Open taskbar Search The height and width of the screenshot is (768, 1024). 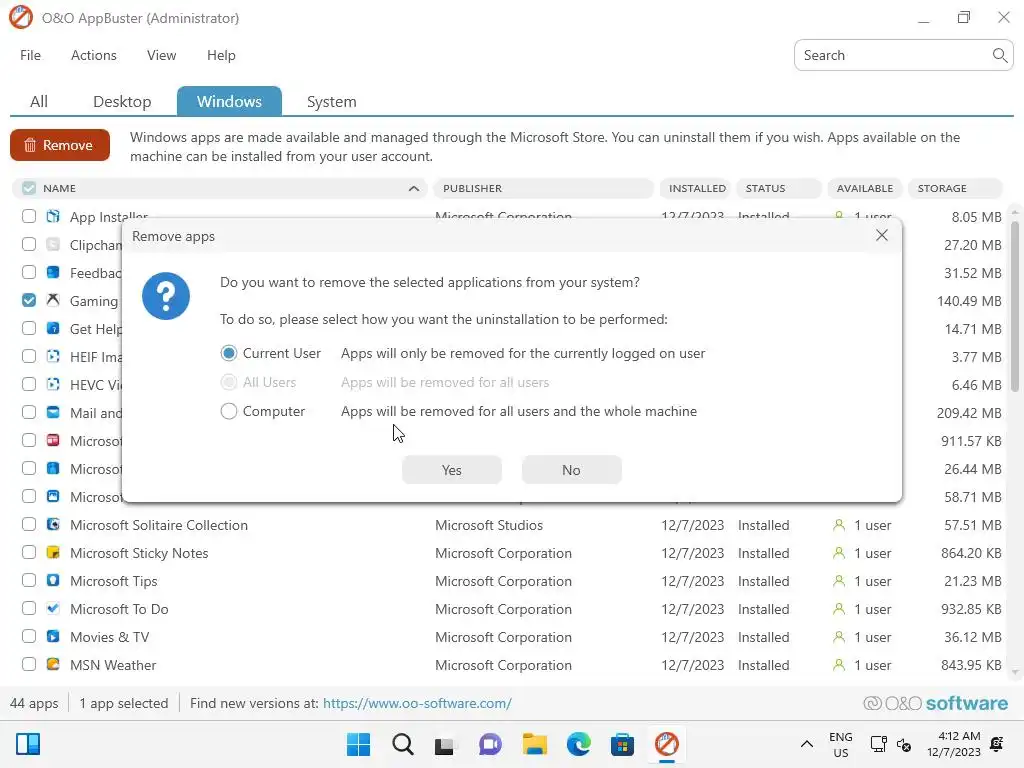(402, 744)
